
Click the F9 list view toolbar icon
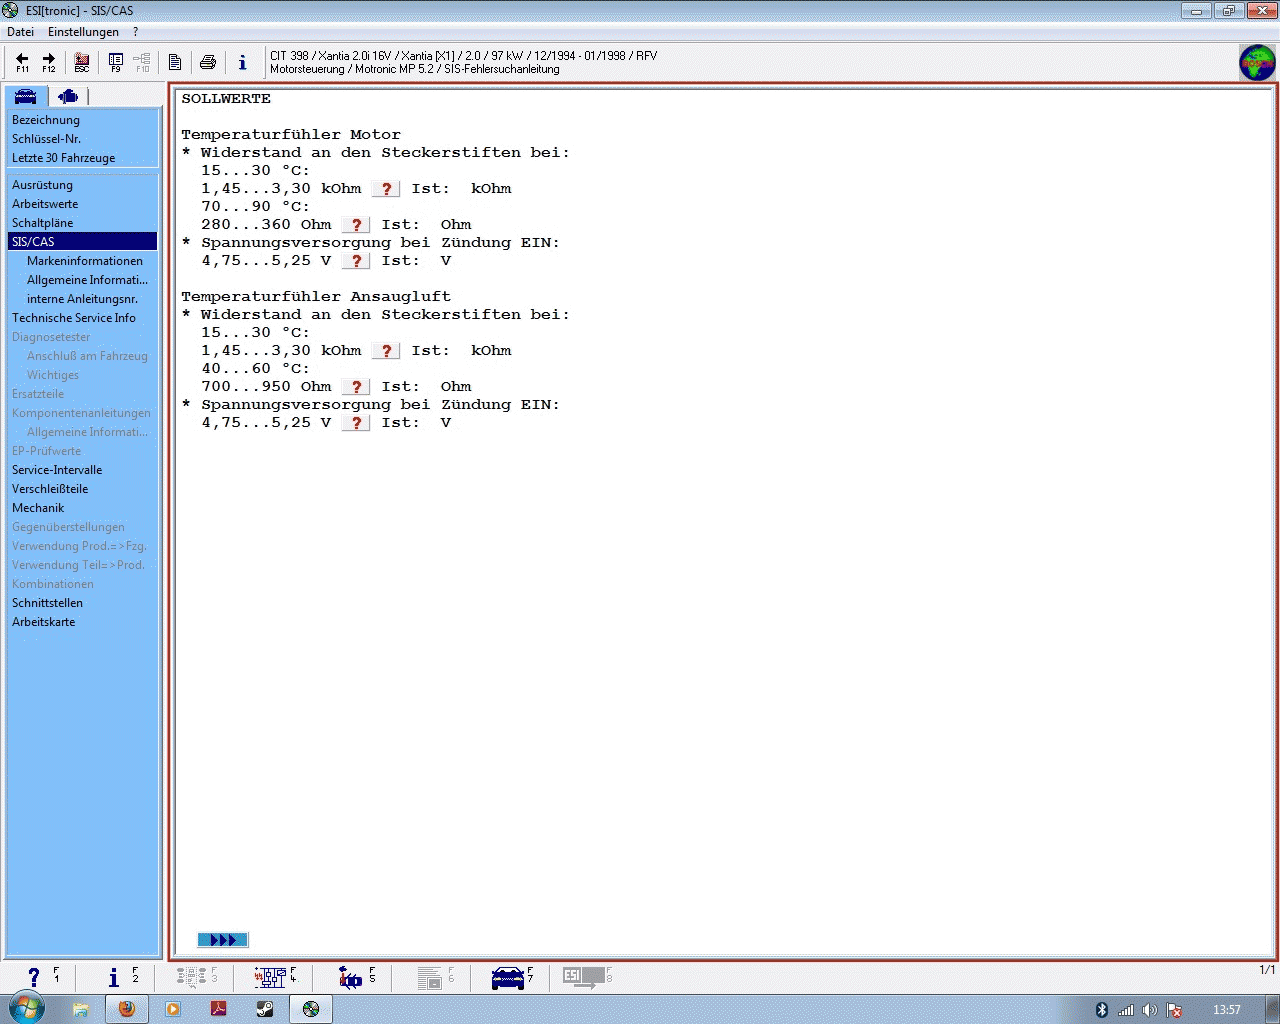point(116,62)
